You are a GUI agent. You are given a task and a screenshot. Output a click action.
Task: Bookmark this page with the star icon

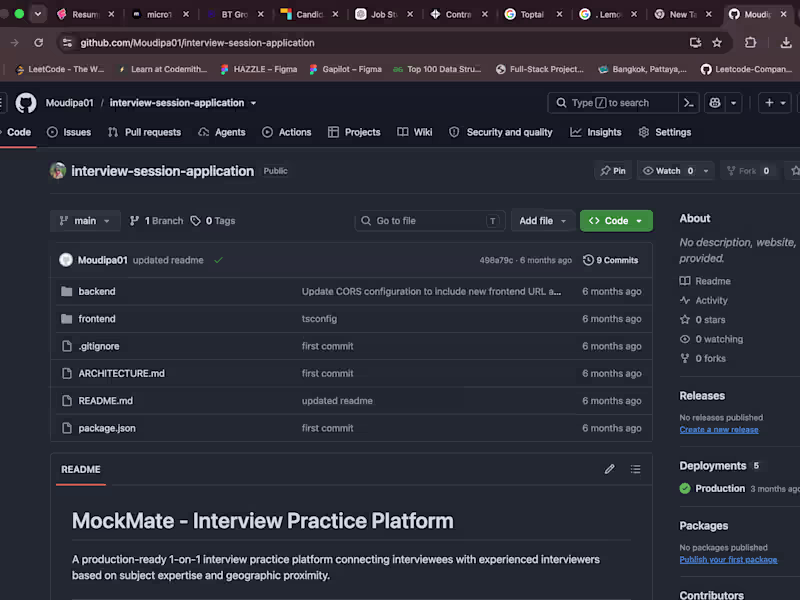[x=717, y=43]
